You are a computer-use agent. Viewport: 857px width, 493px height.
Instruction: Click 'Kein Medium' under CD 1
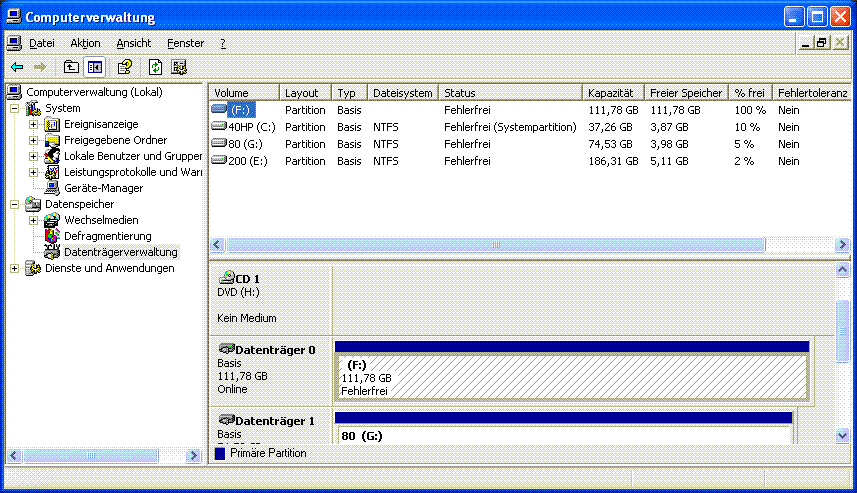pyautogui.click(x=246, y=318)
